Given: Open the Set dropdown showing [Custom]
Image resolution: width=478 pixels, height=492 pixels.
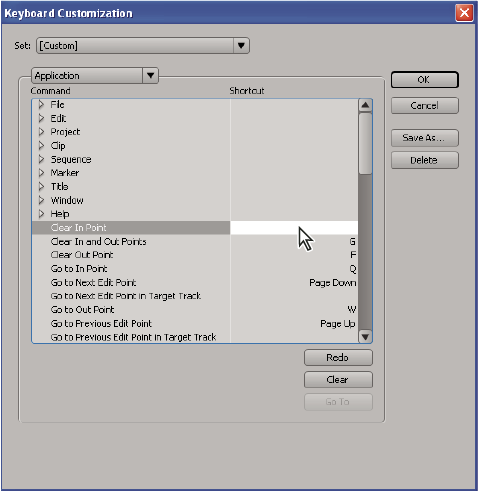Looking at the screenshot, I should [143, 46].
